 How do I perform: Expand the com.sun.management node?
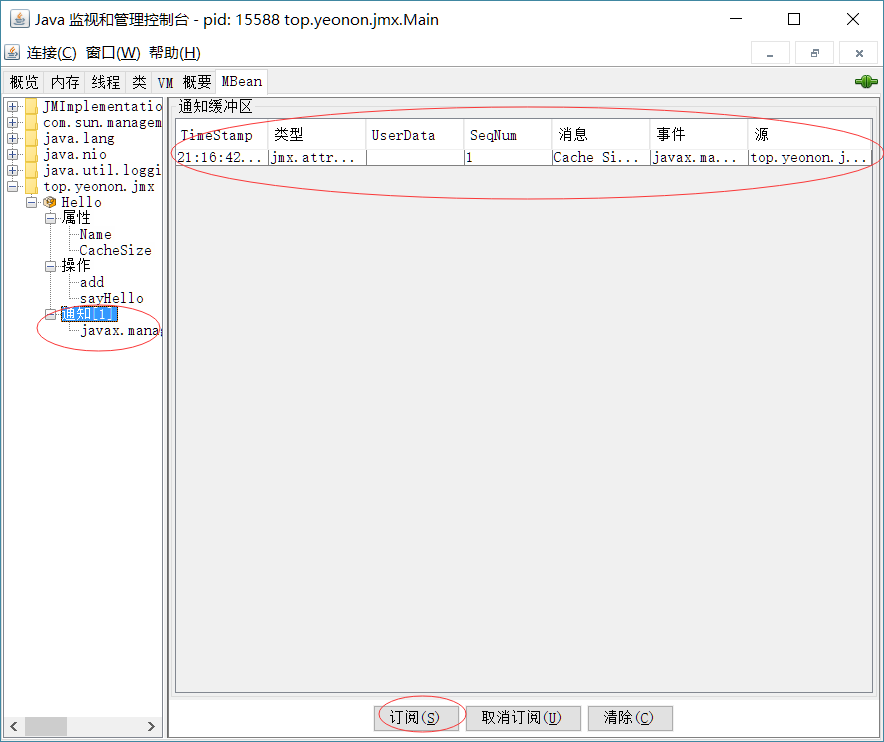click(x=12, y=122)
